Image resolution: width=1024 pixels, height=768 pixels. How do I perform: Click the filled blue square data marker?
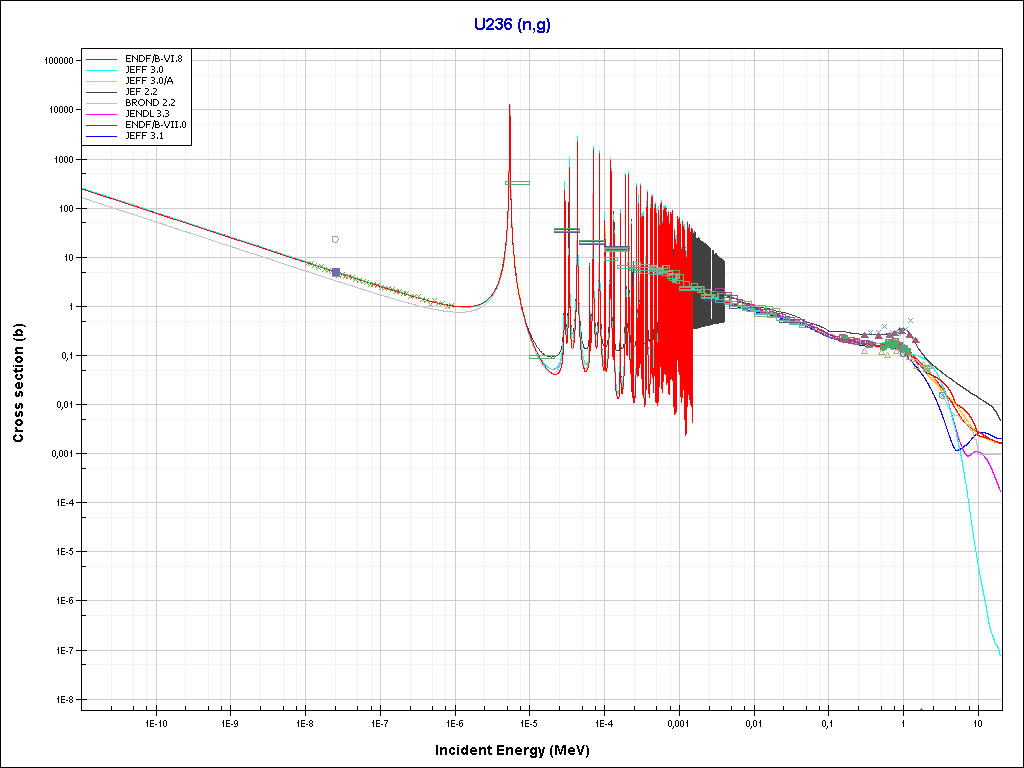click(x=336, y=272)
